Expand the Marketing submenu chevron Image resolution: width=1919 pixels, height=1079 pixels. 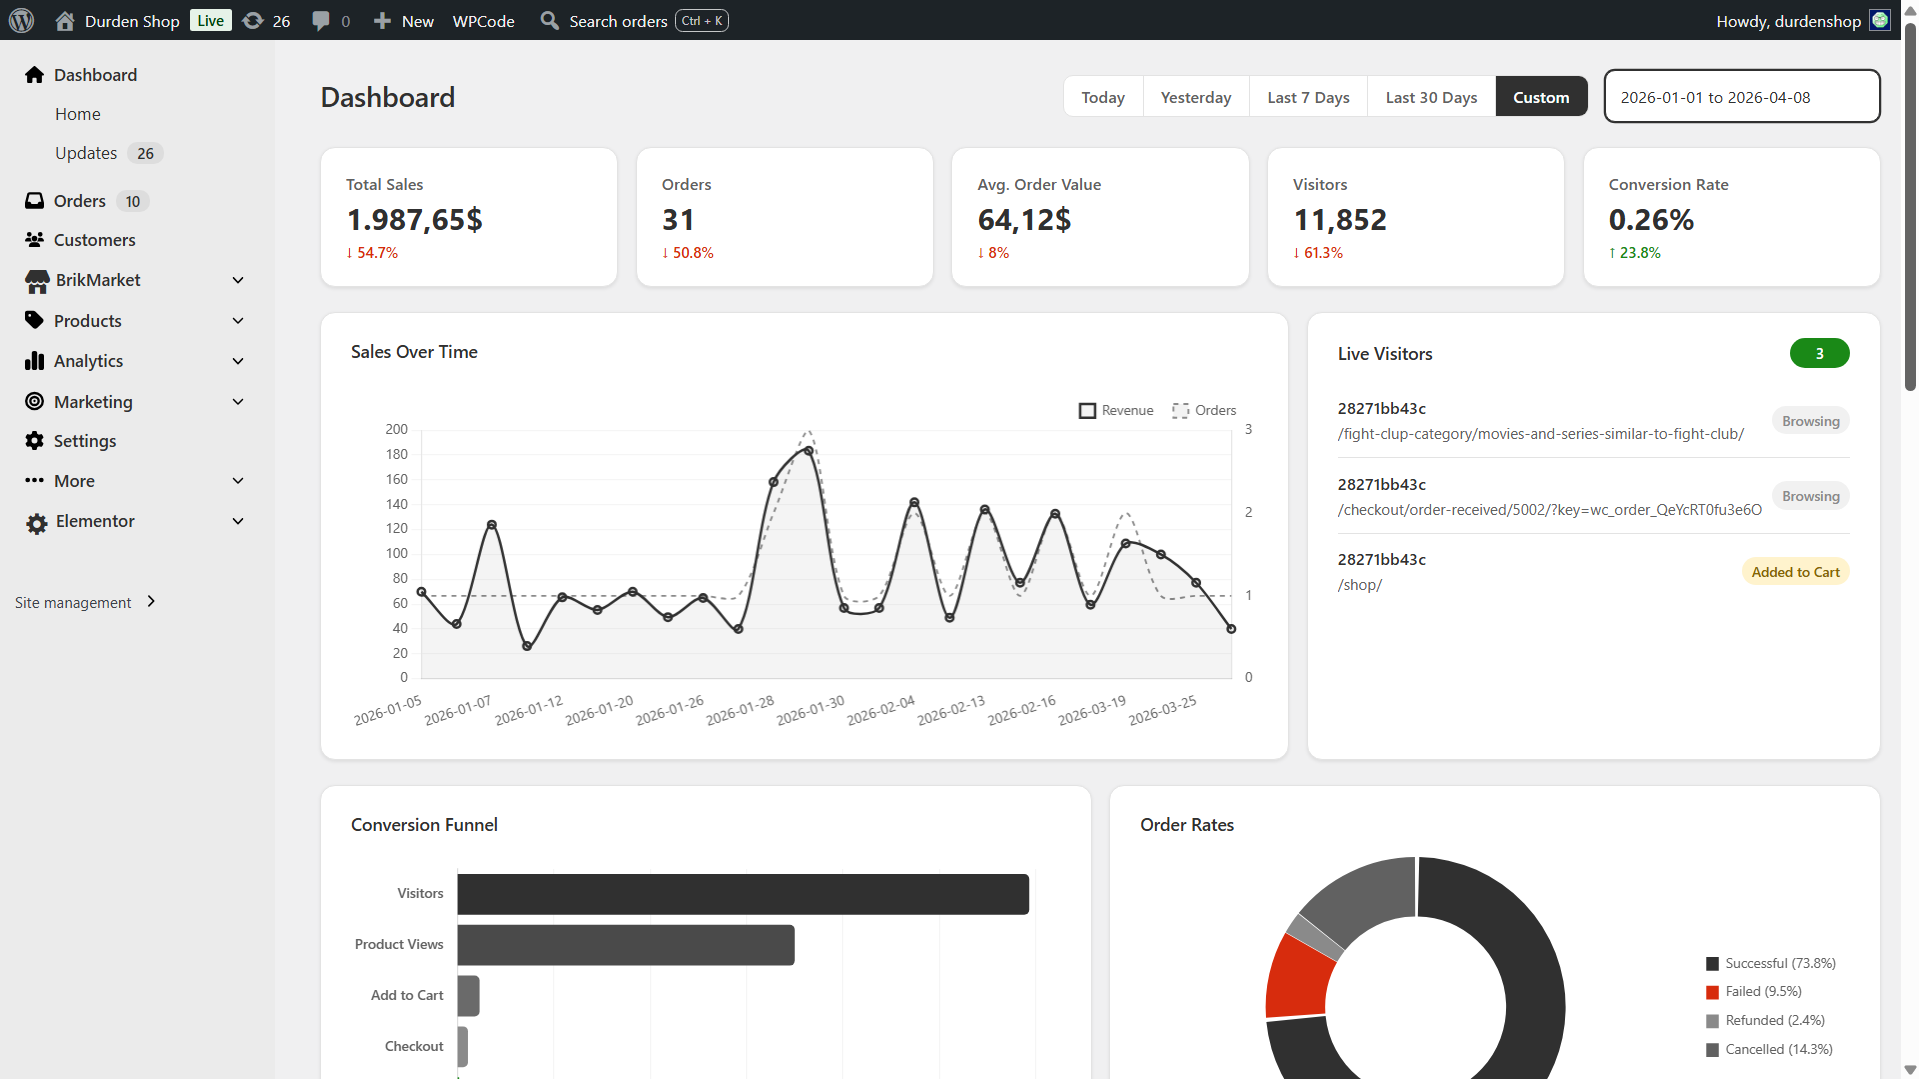point(238,402)
